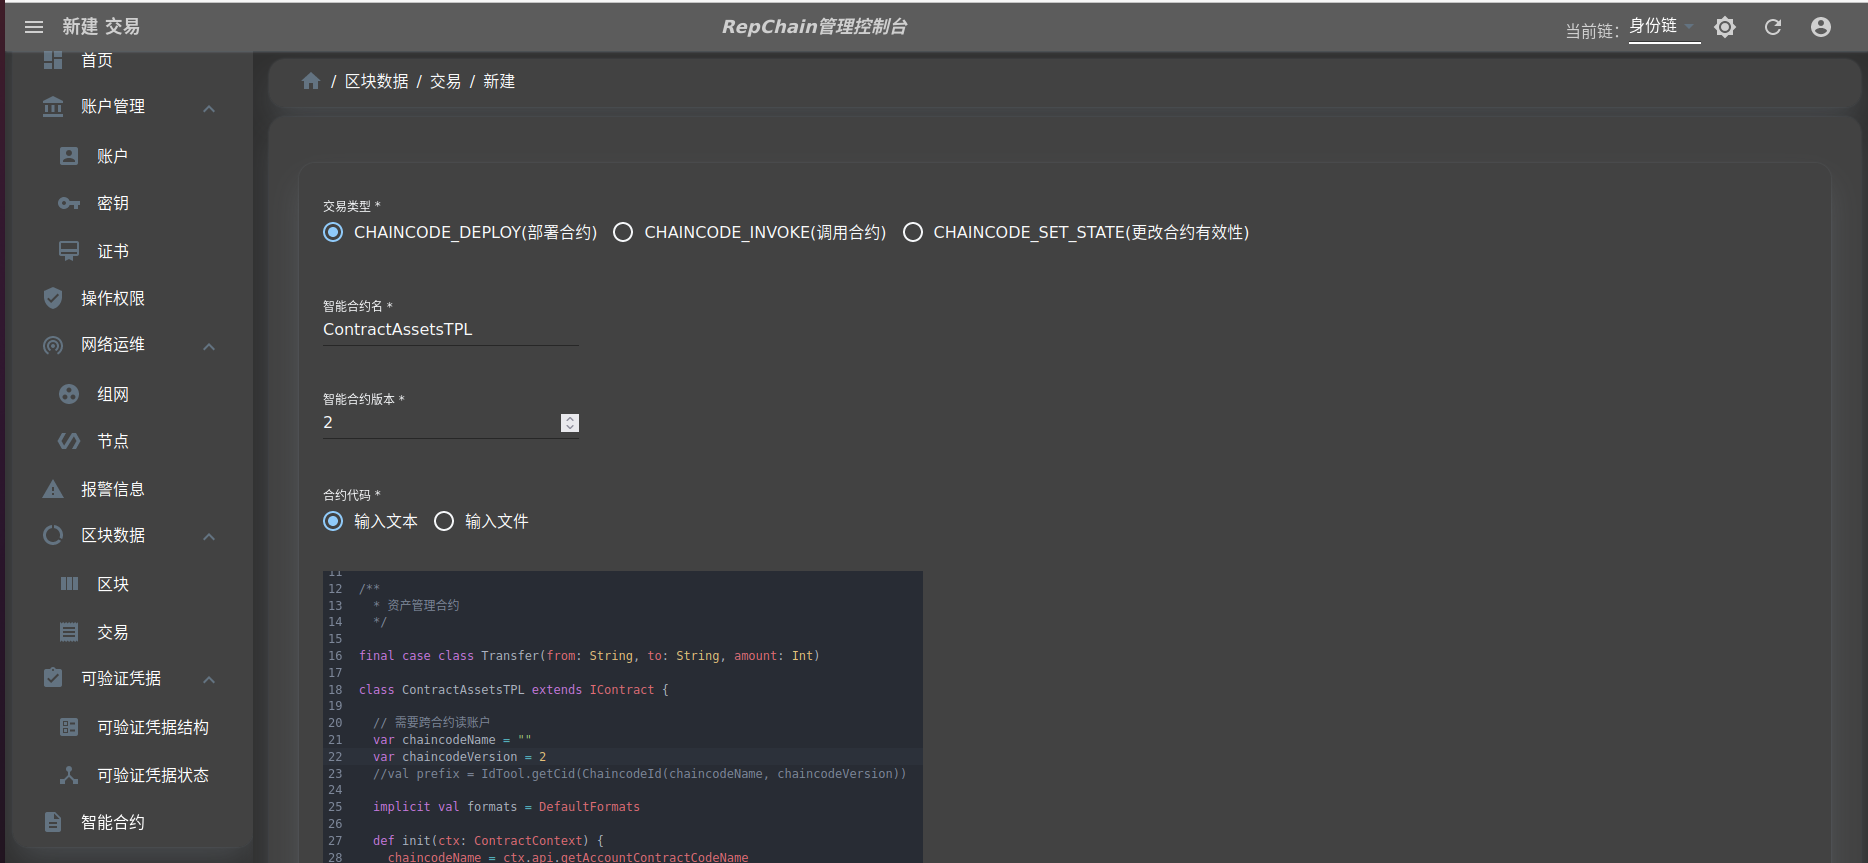
Task: Click the 操作权限 shield icon
Action: [53, 298]
